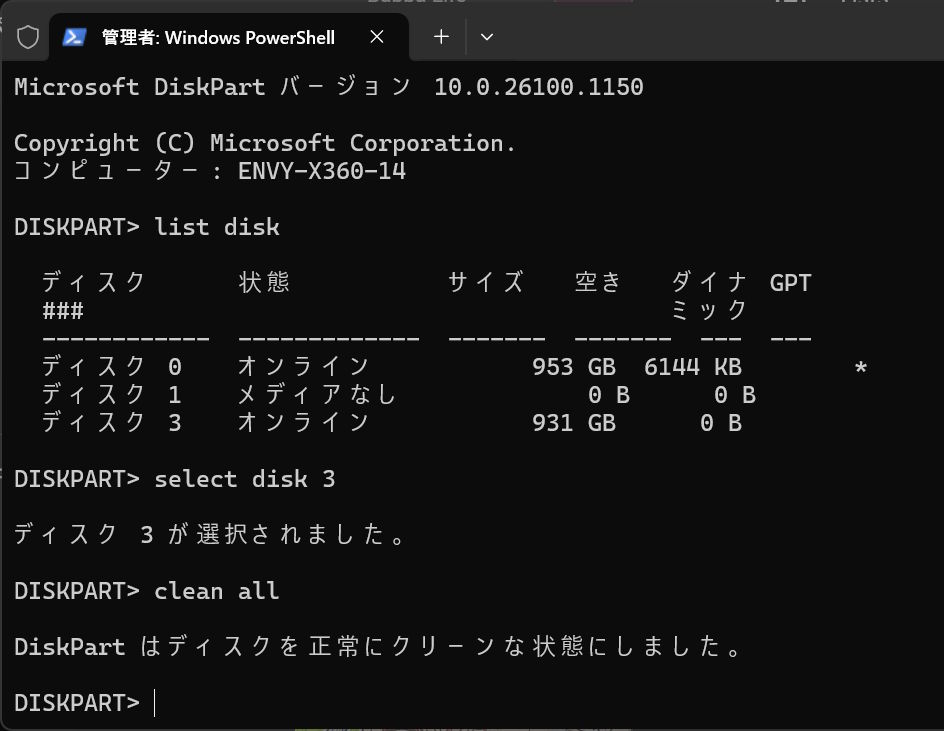This screenshot has height=731, width=944.
Task: Click the ENVY-X360-14 computer name
Action: (x=321, y=171)
